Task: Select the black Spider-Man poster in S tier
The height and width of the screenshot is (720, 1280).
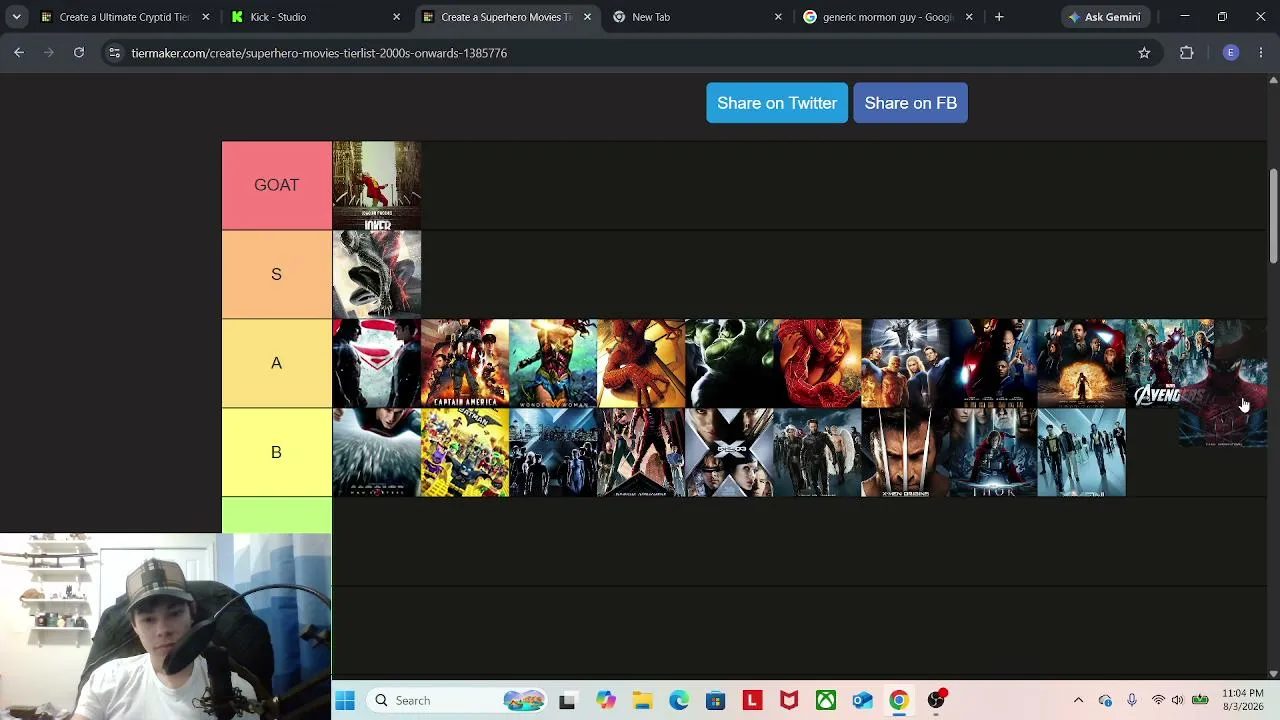Action: click(x=377, y=274)
